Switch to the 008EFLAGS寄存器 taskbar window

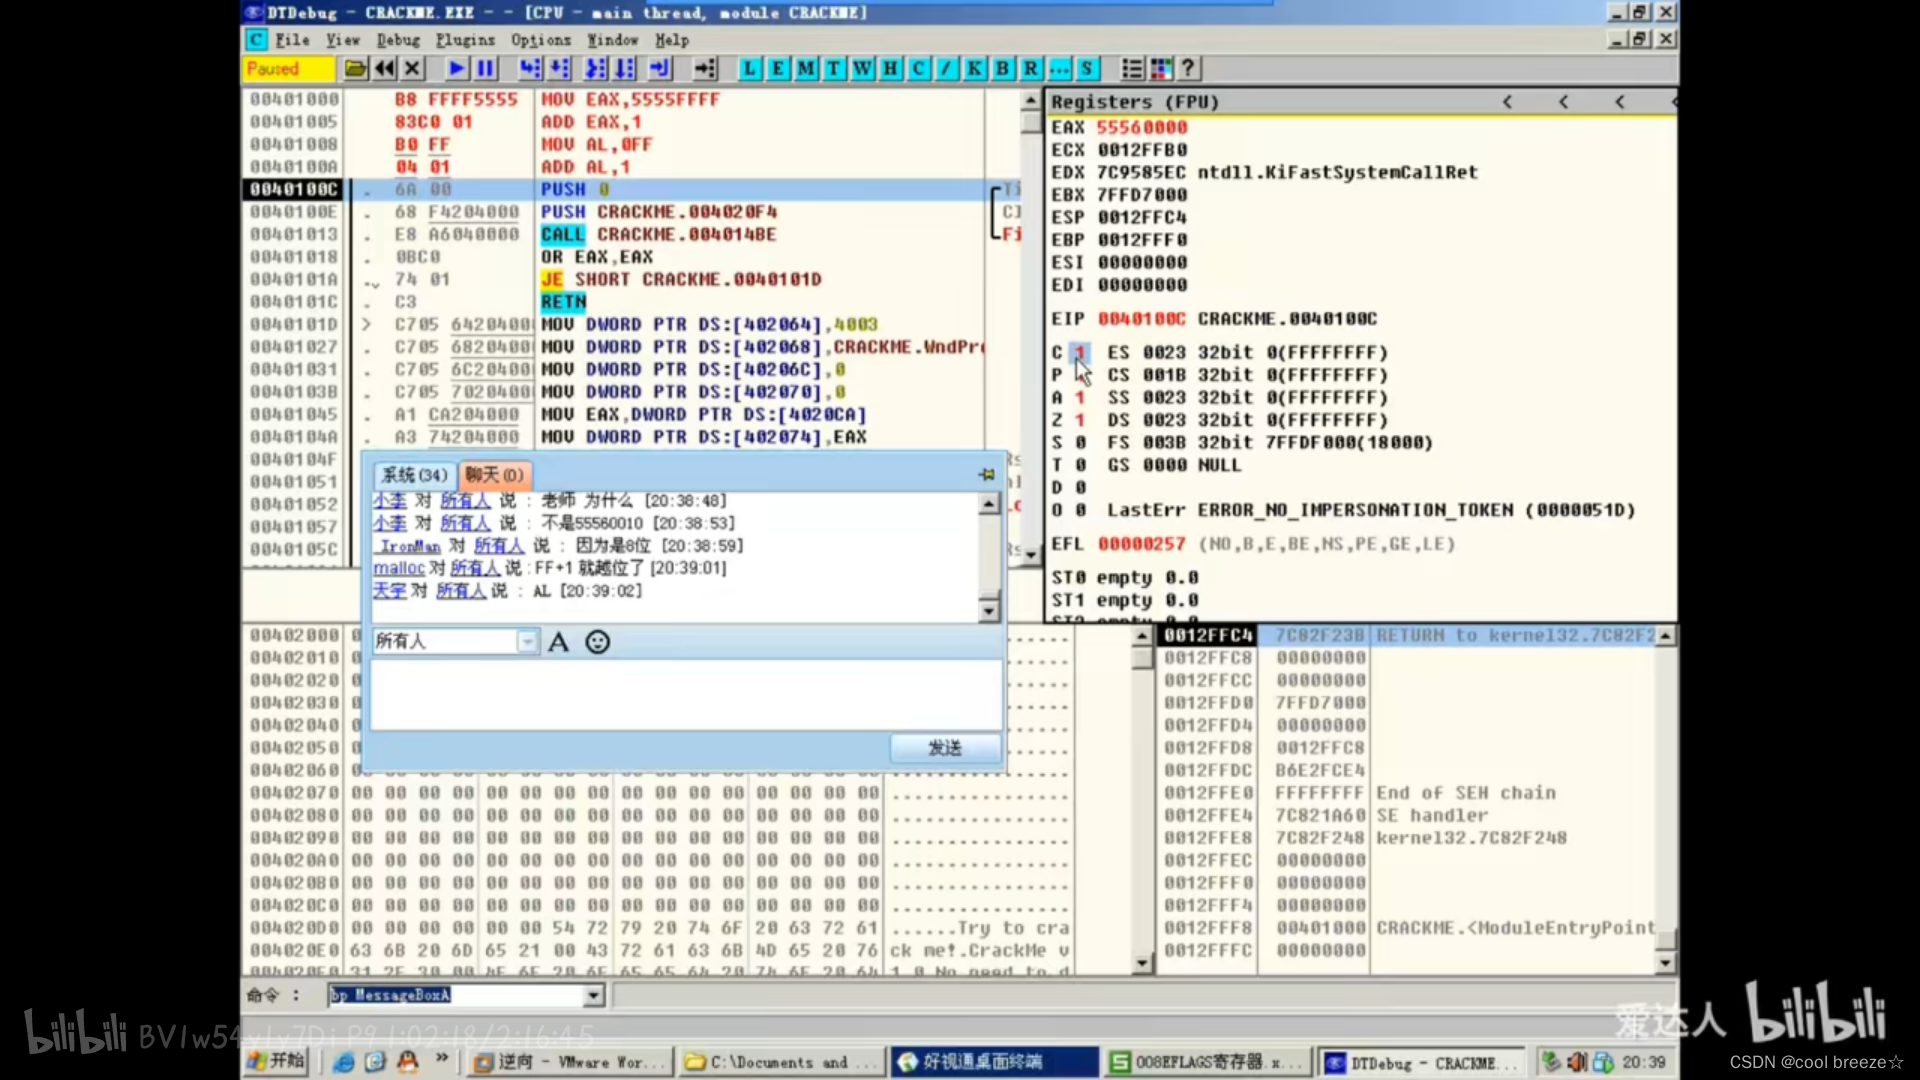click(1208, 1062)
